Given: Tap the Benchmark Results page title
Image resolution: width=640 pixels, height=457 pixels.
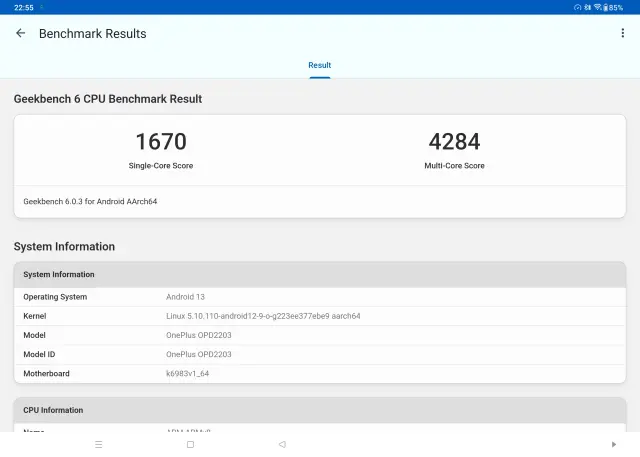Looking at the screenshot, I should (92, 34).
